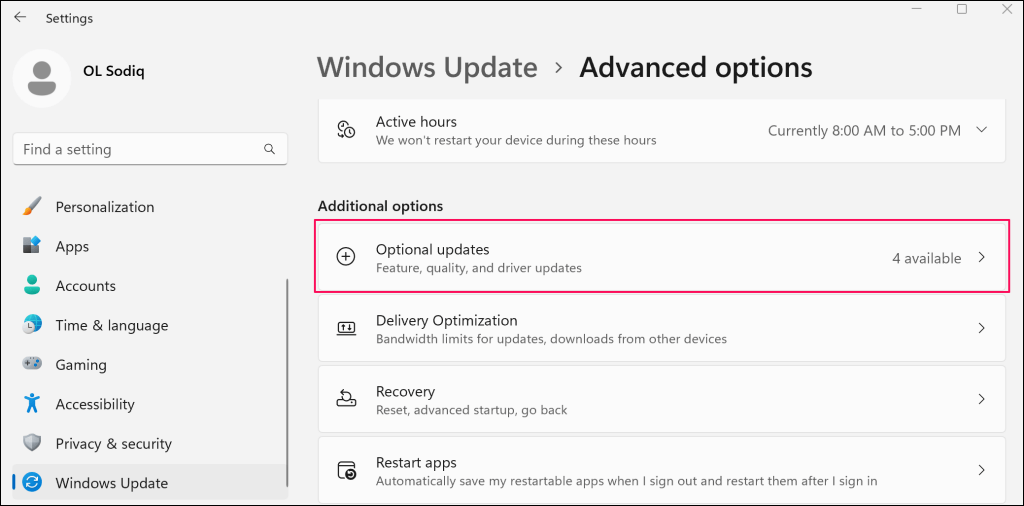
Task: Open the Gaming settings category
Action: click(x=81, y=365)
